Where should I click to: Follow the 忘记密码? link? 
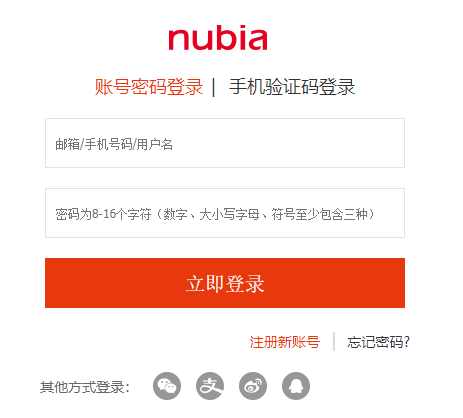[378, 342]
